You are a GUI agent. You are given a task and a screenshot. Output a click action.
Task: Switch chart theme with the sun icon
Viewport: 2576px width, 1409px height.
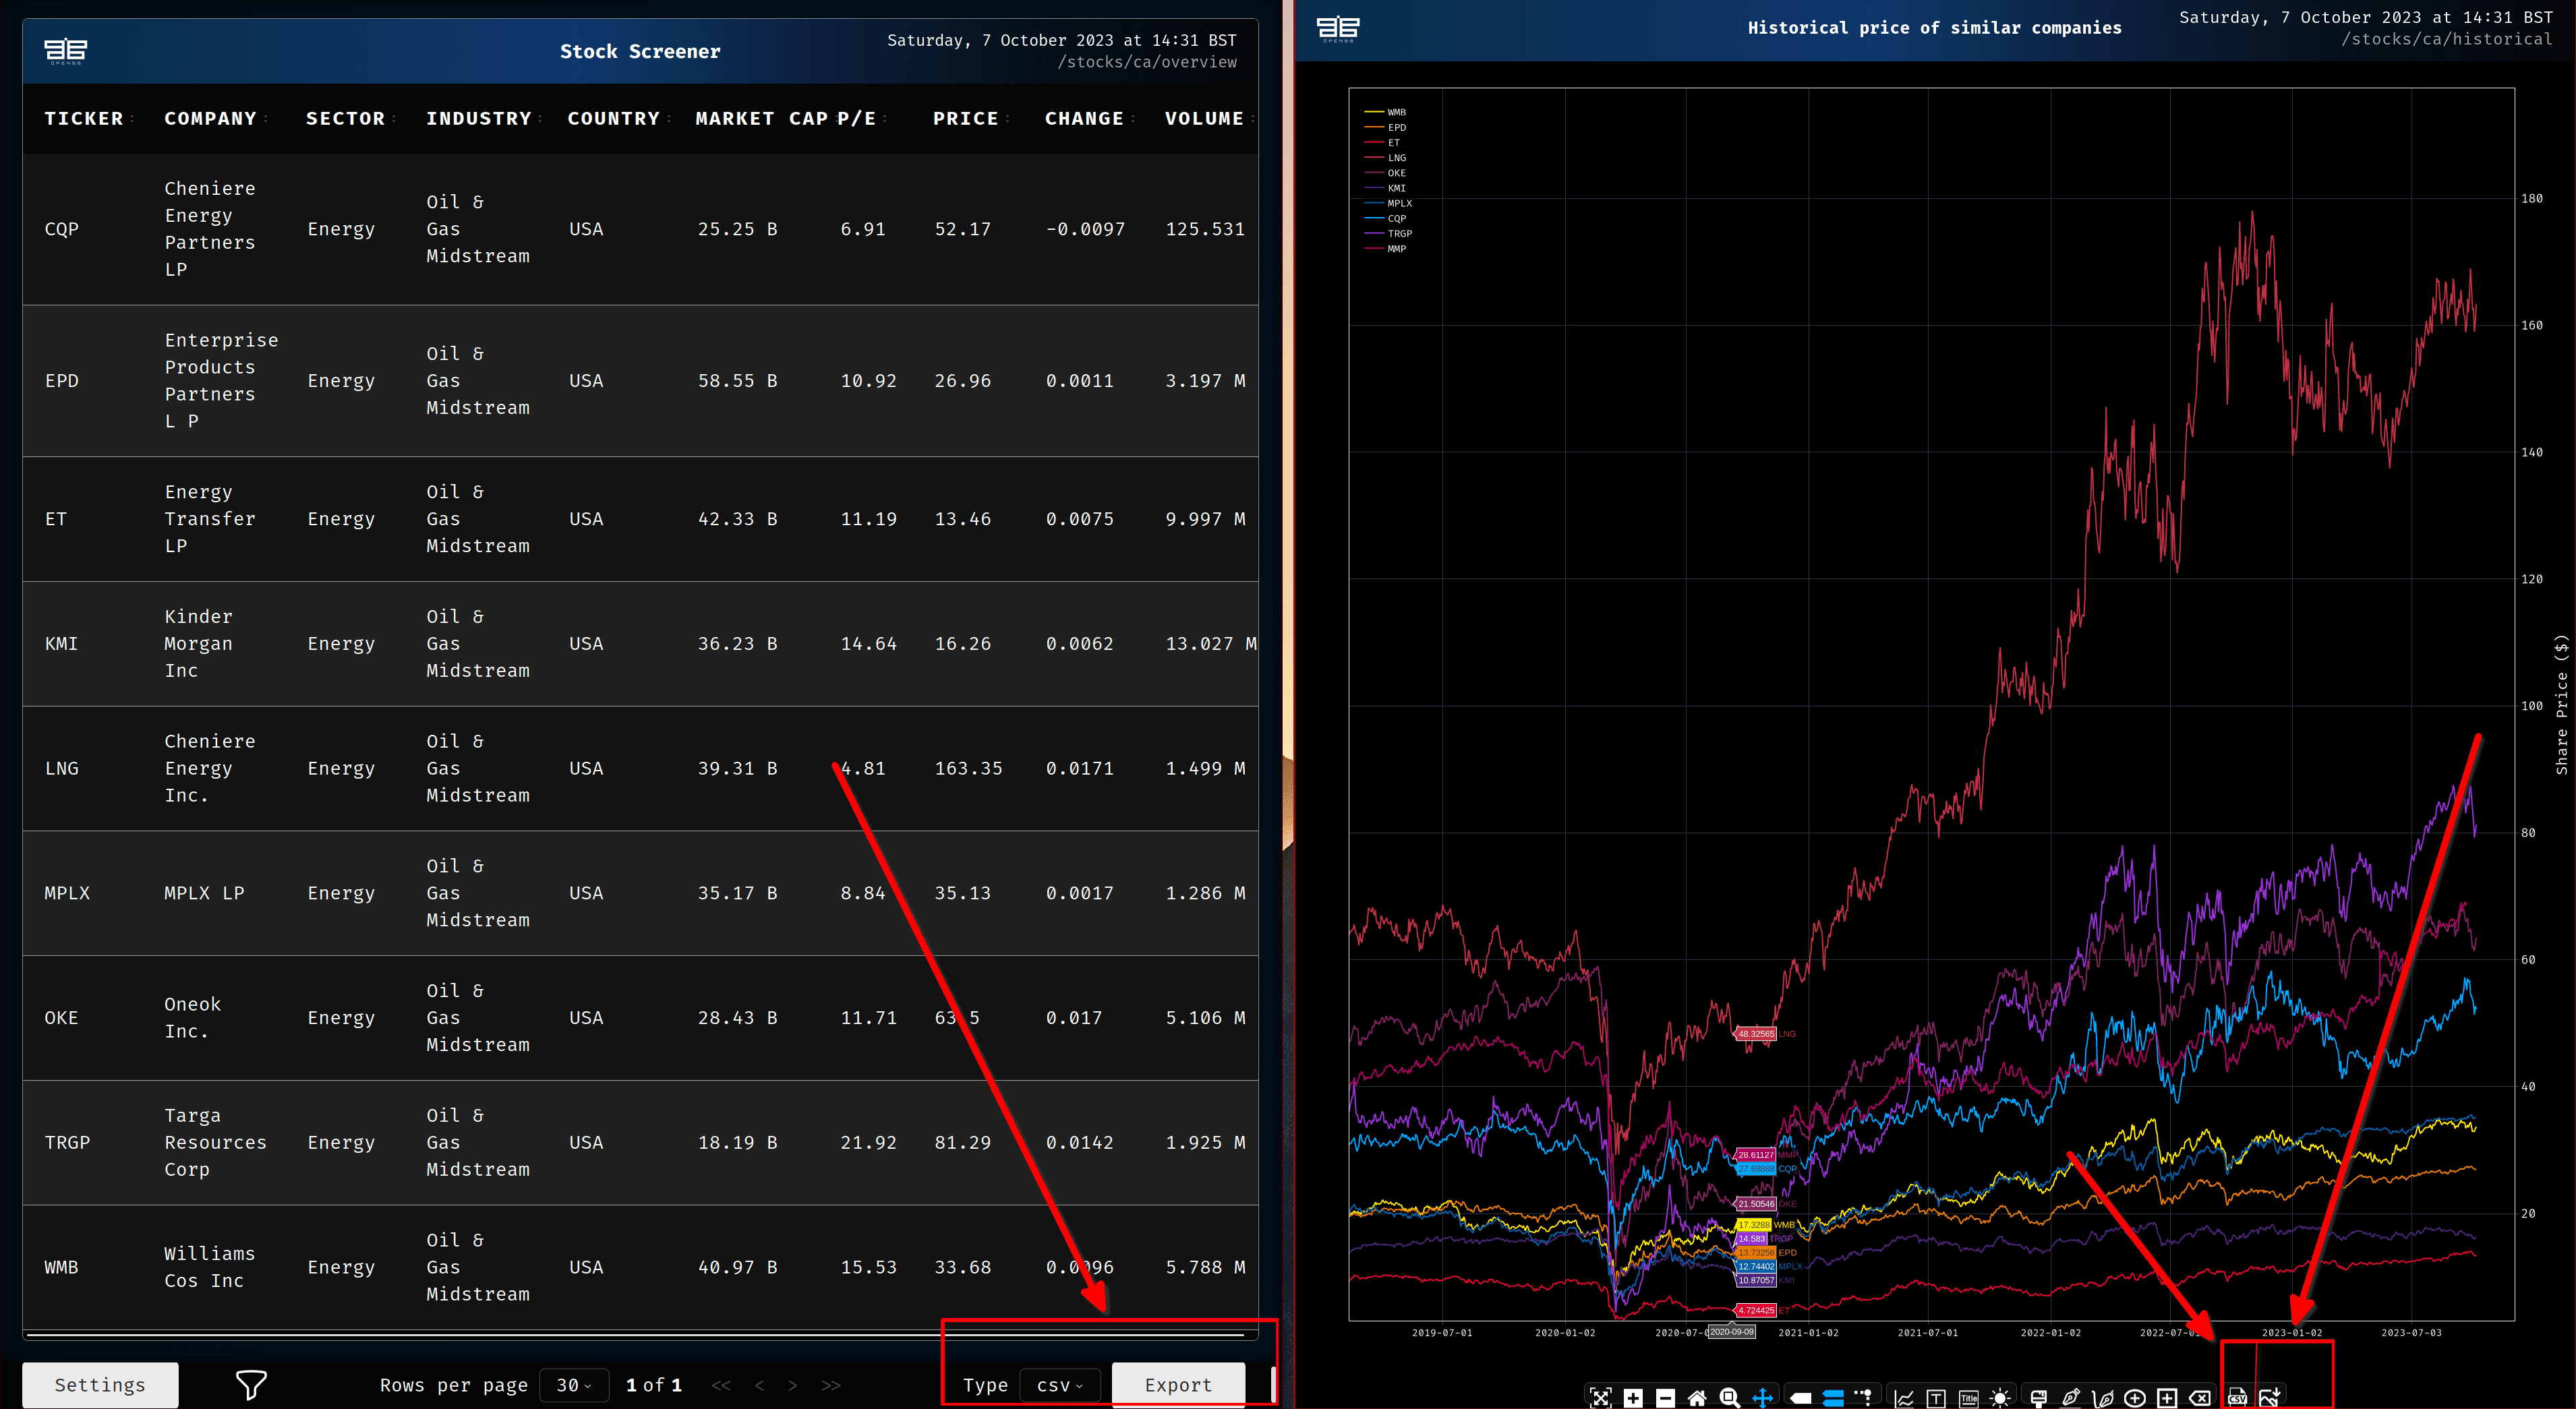pos(2000,1397)
